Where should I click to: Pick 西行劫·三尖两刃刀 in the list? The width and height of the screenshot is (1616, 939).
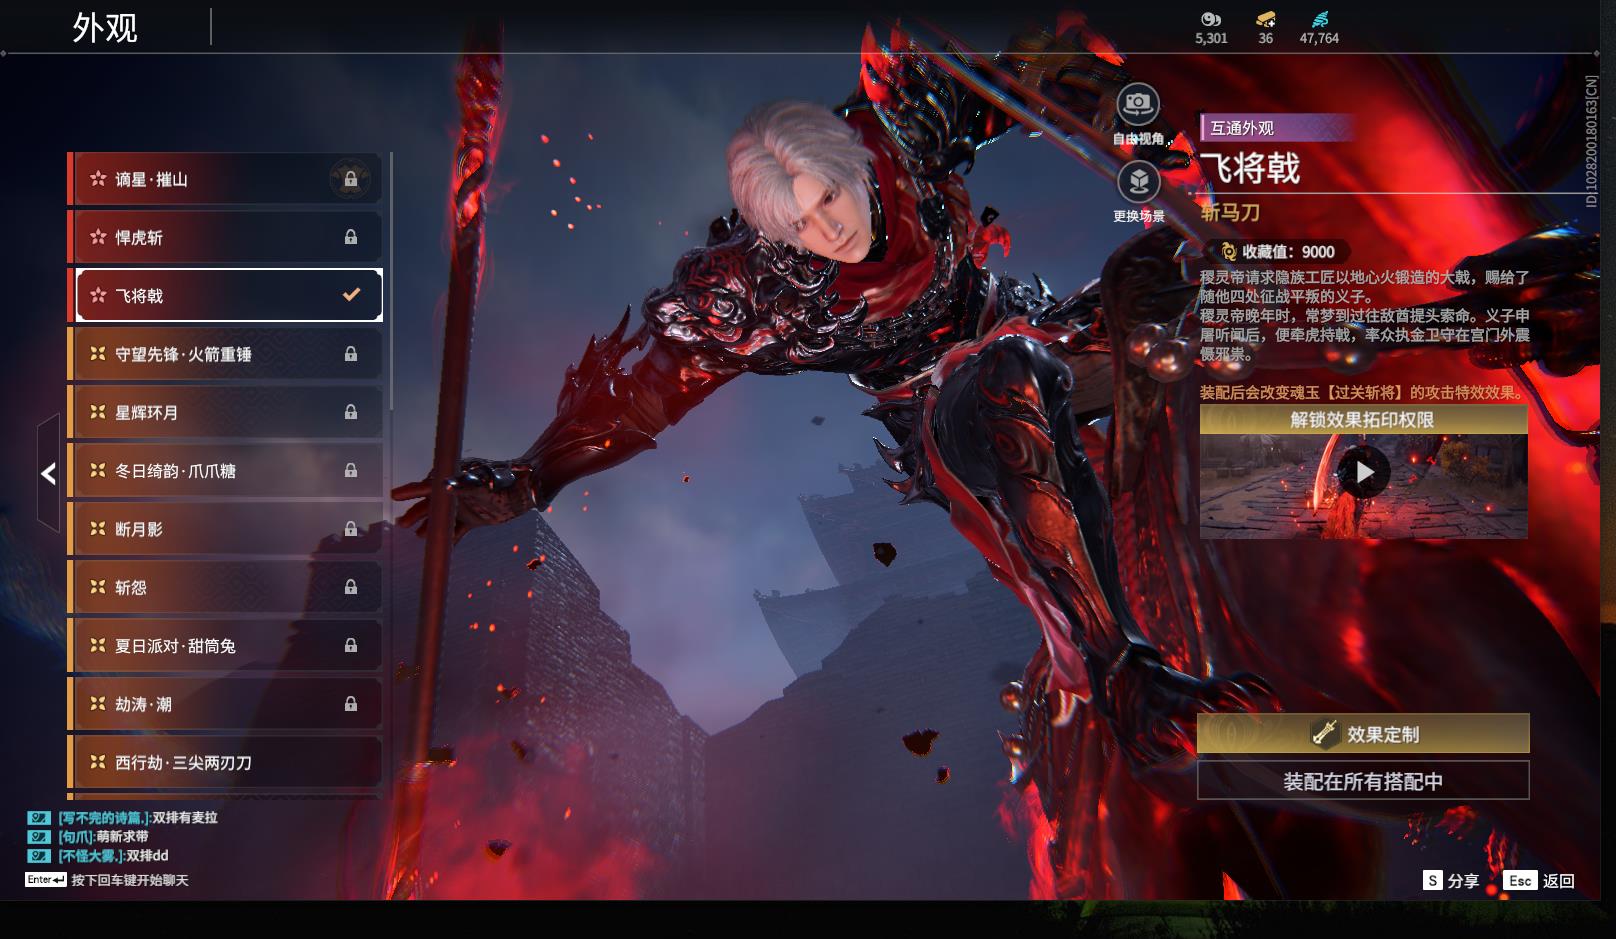[x=225, y=762]
